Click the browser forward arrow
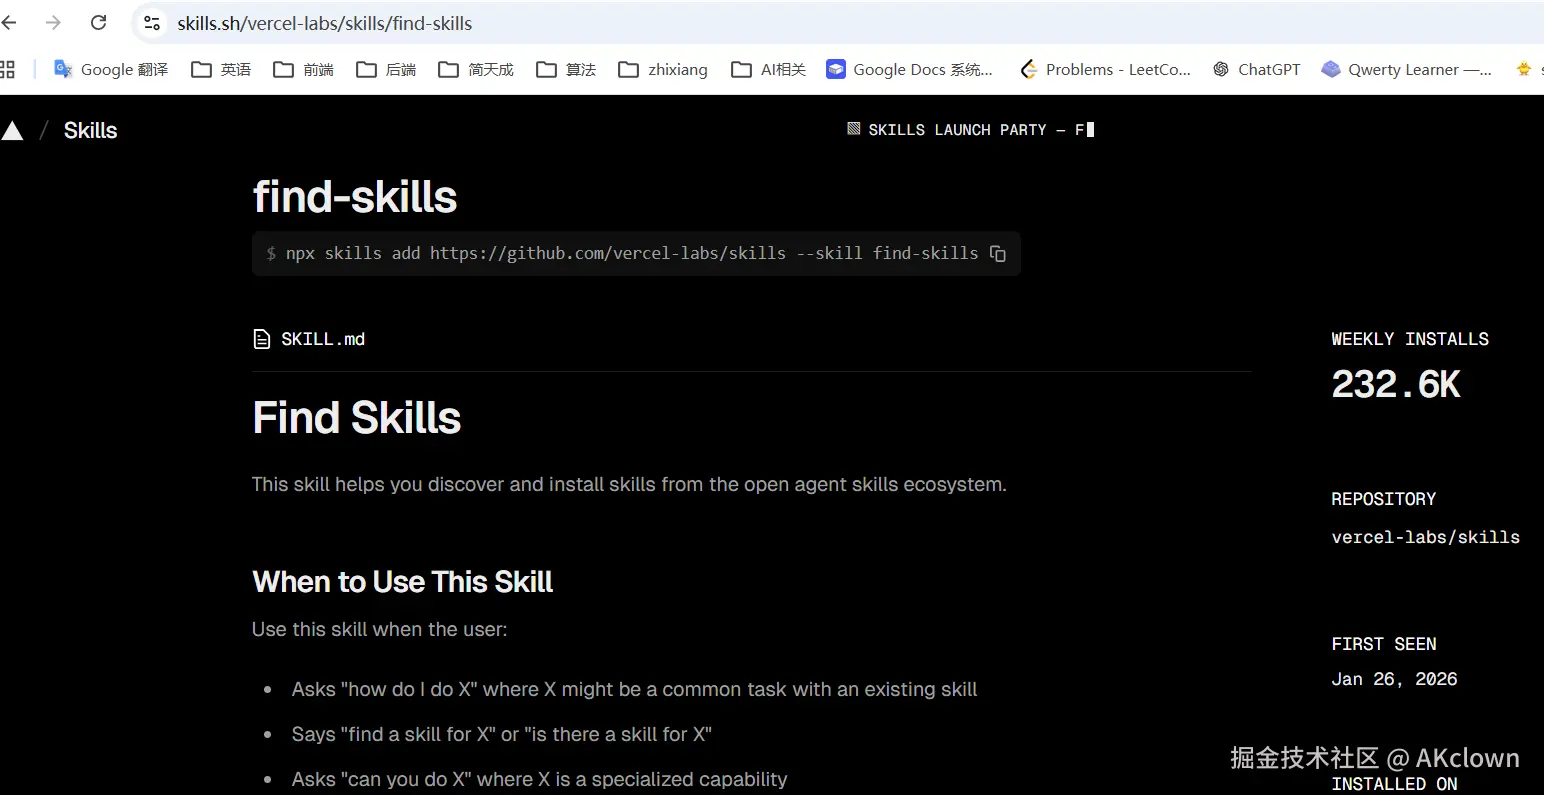Image resolution: width=1544 pixels, height=795 pixels. [53, 22]
